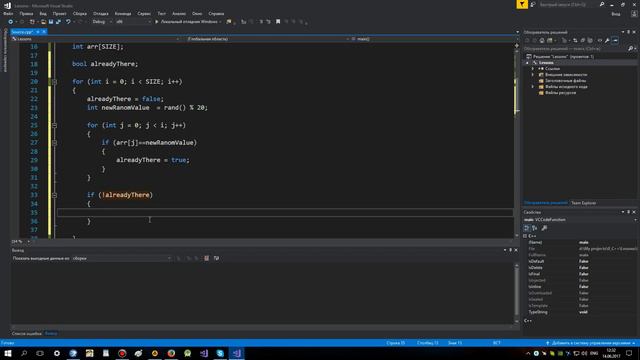Image resolution: width=640 pixels, height=360 pixels.
Task: Open the notifications flag icon in title bar
Action: 522,4
